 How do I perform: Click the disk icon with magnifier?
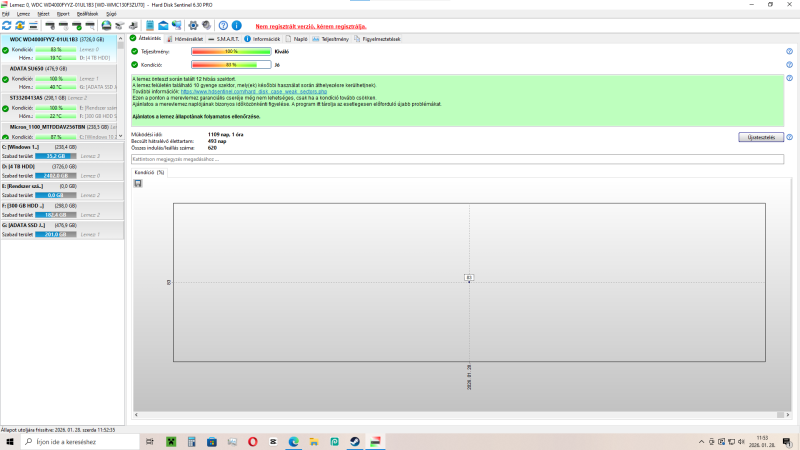[x=90, y=26]
